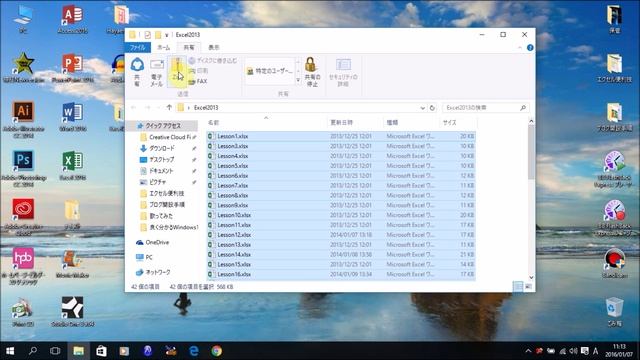Open Quick Access toolbar customize dropdown

(x=167, y=35)
